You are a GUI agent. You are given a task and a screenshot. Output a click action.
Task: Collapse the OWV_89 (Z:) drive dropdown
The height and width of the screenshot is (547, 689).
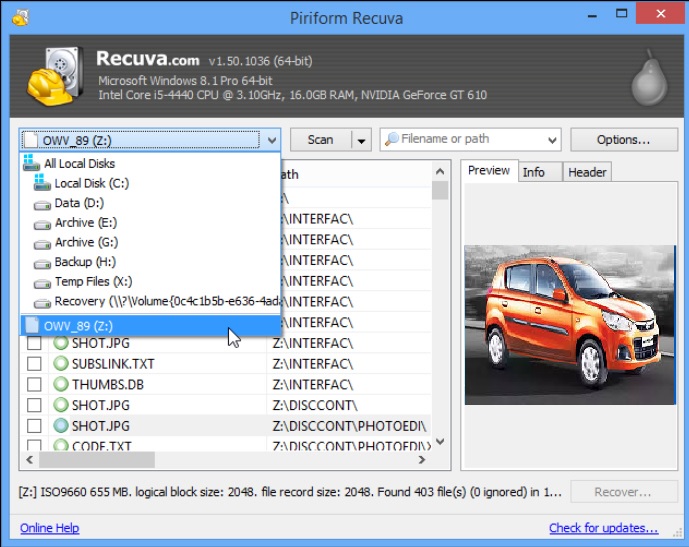(270, 140)
